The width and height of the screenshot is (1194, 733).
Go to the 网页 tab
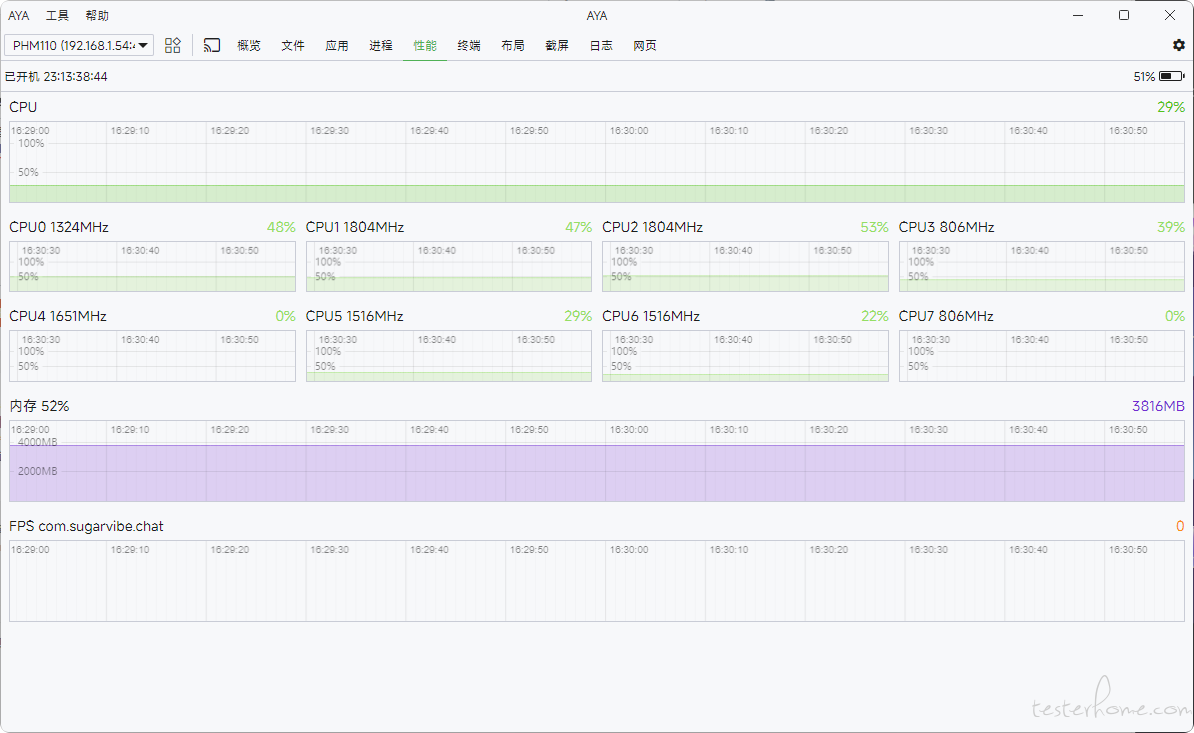[x=645, y=46]
